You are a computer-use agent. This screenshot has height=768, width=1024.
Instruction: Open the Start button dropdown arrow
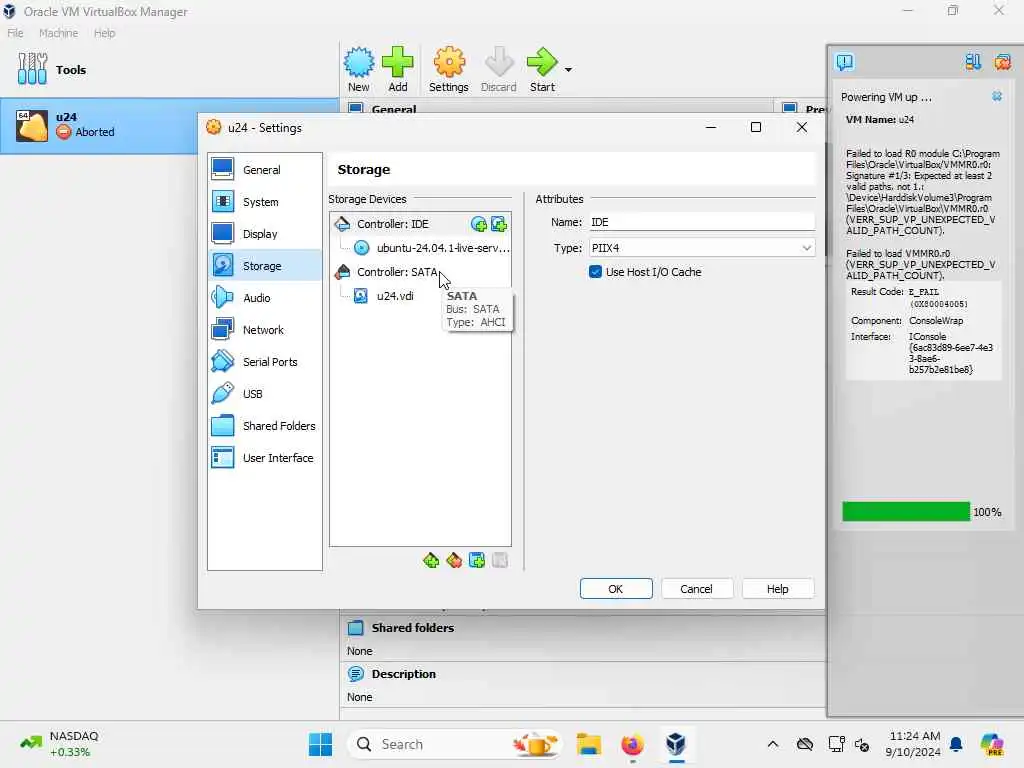[568, 69]
